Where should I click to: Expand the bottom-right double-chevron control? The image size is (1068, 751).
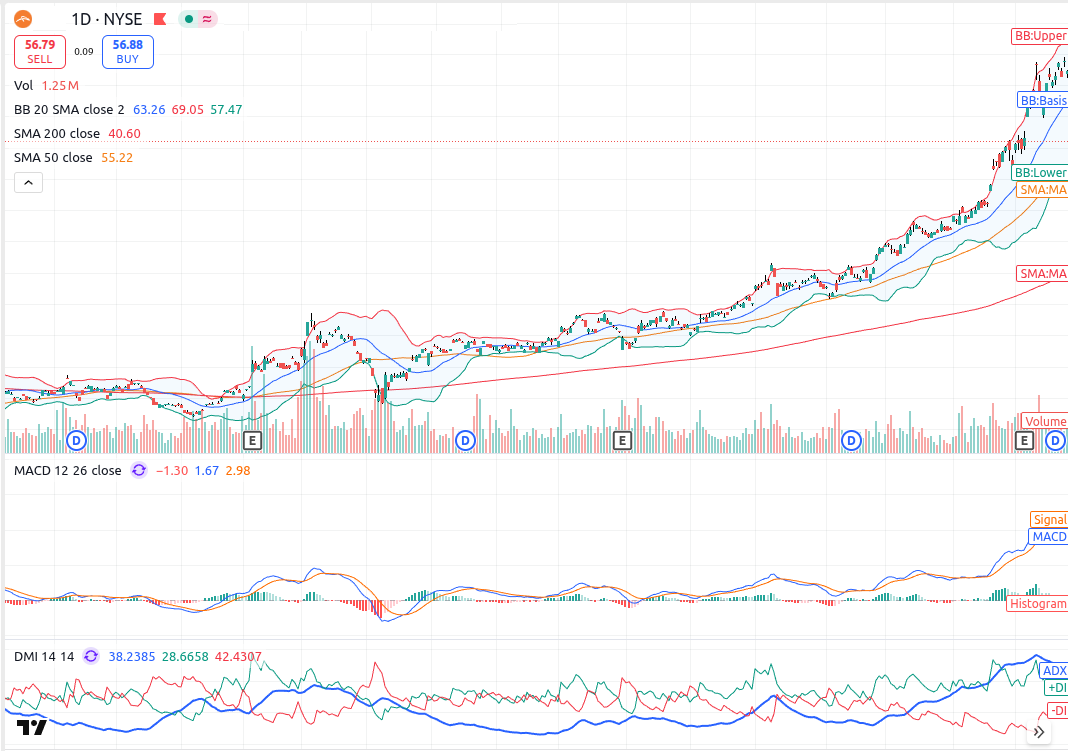[x=1039, y=733]
